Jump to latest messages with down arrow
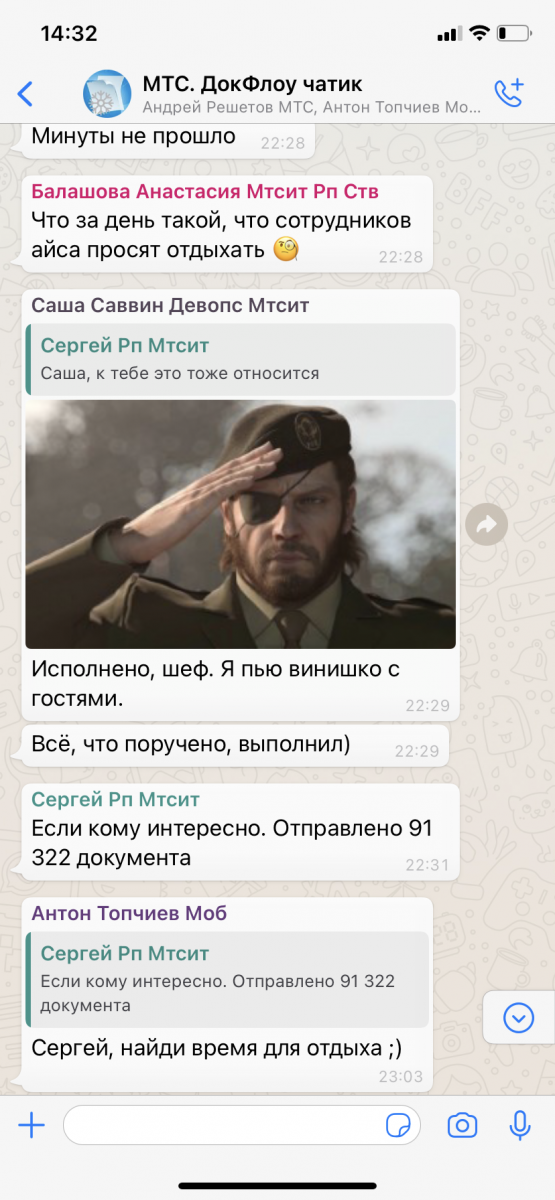This screenshot has height=1200, width=555. 518,1018
